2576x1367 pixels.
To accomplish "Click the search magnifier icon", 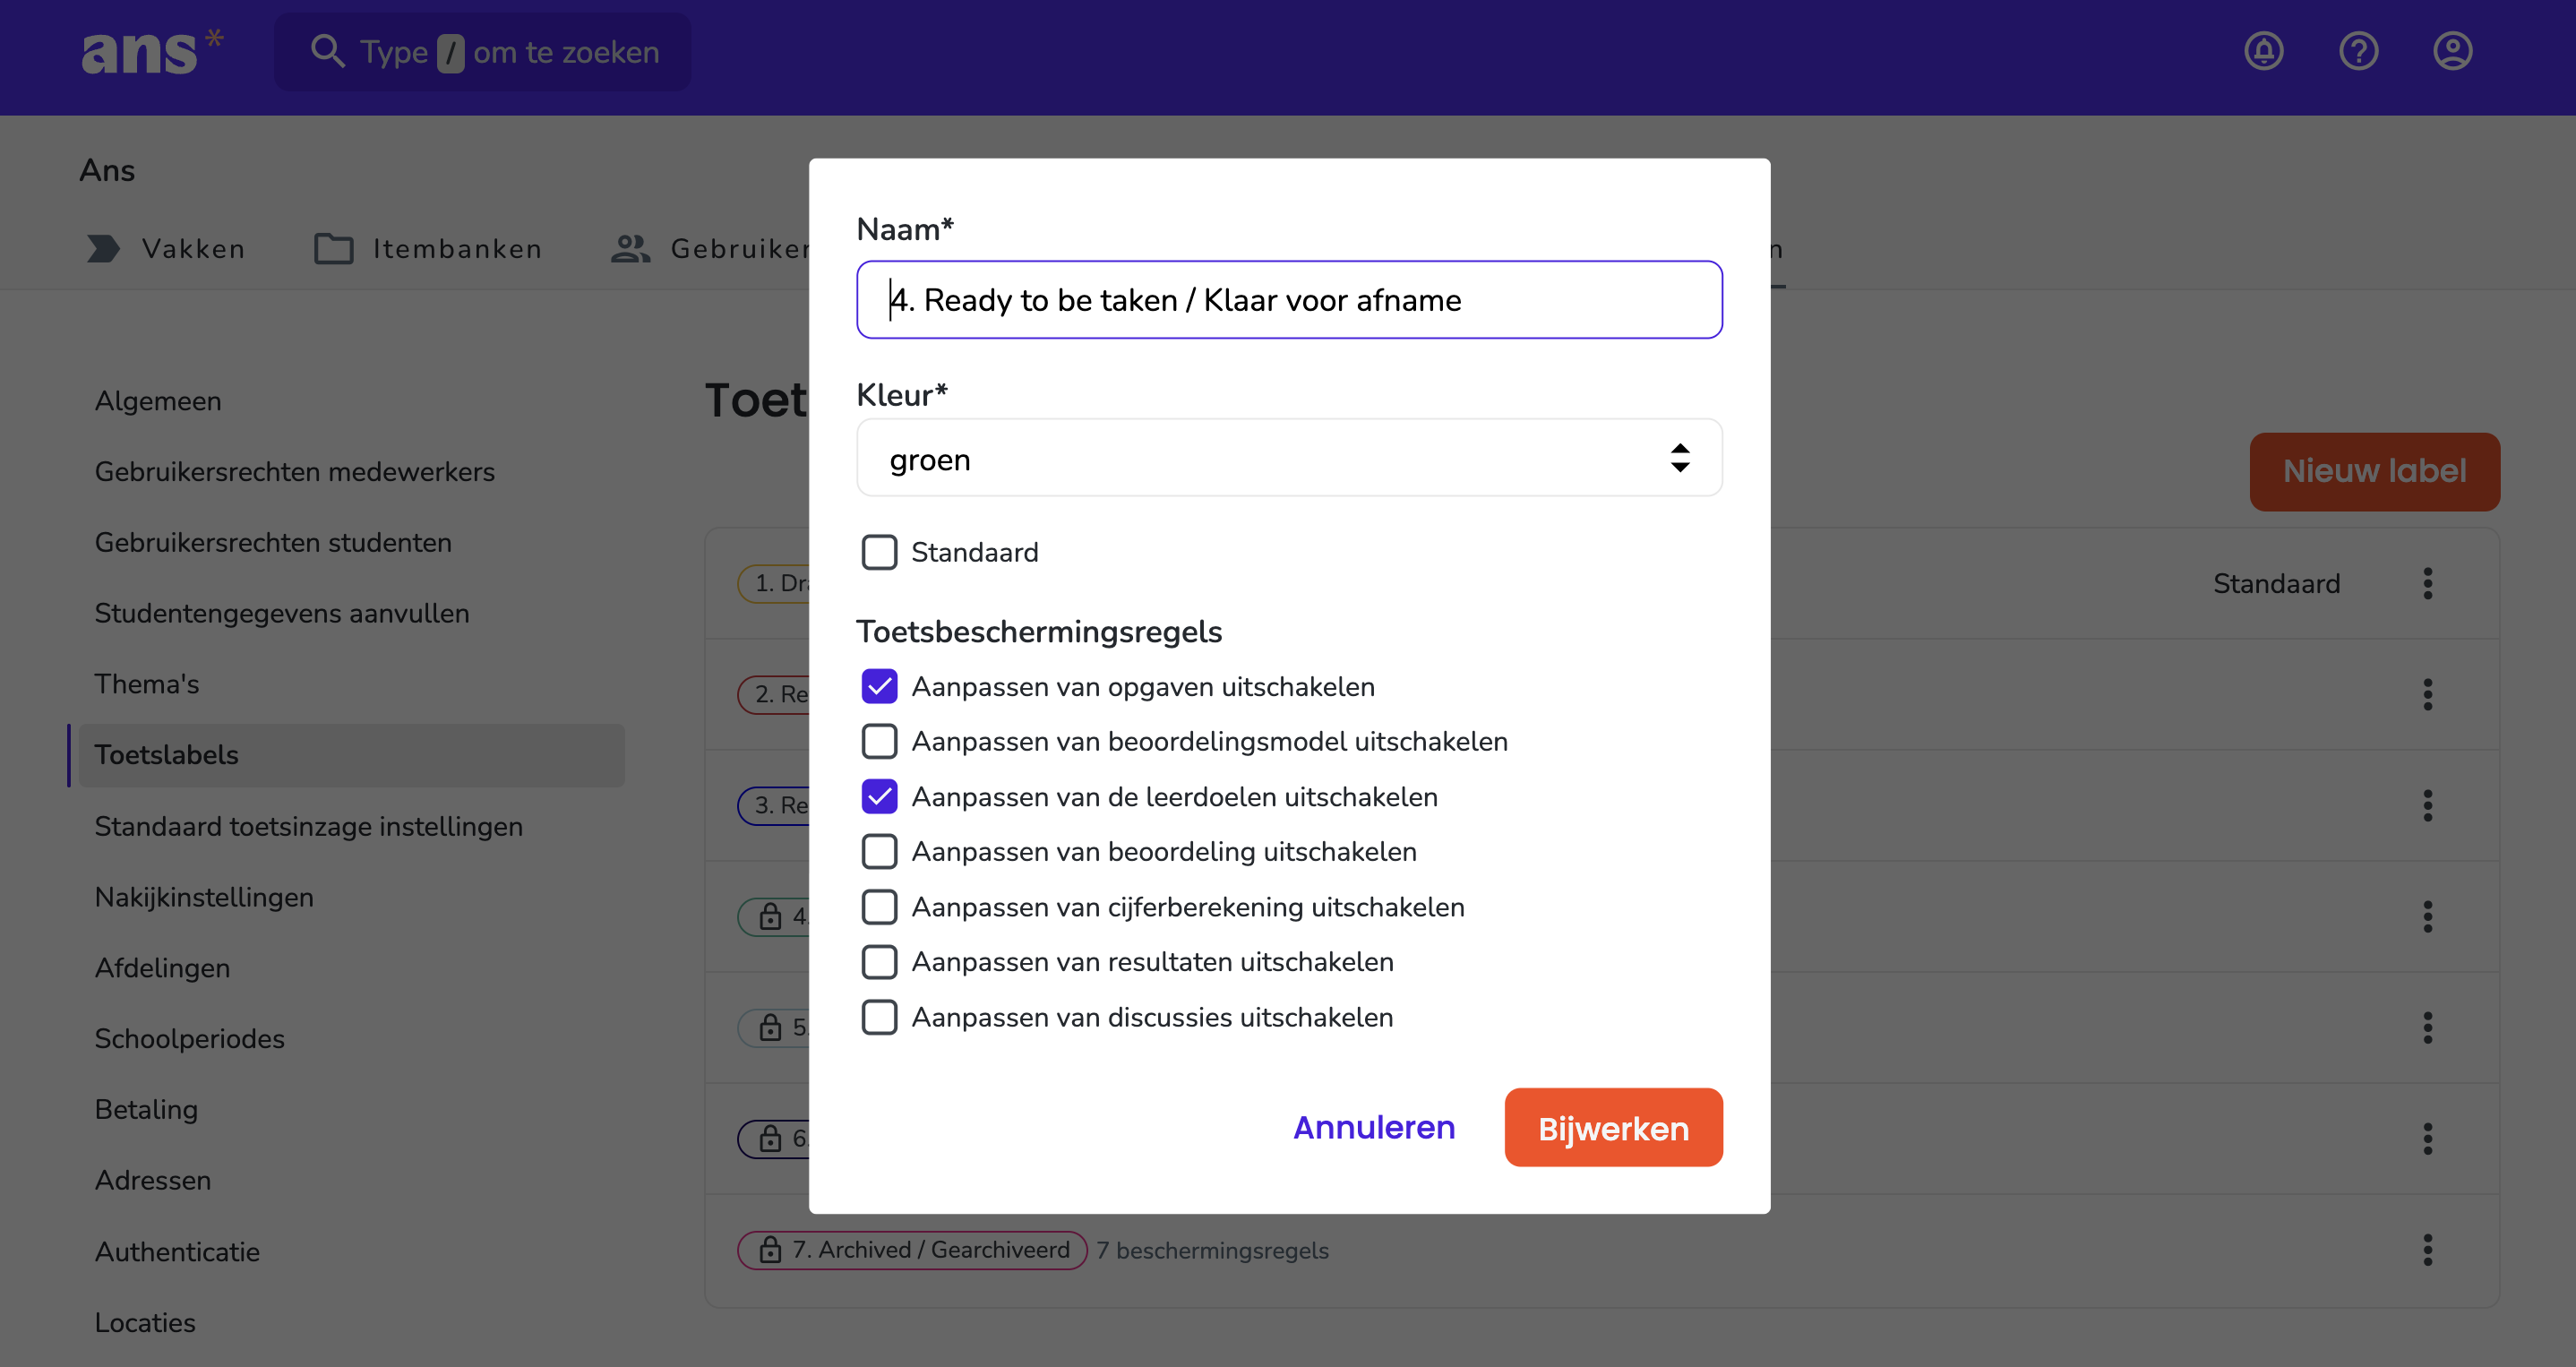I will click(x=327, y=51).
